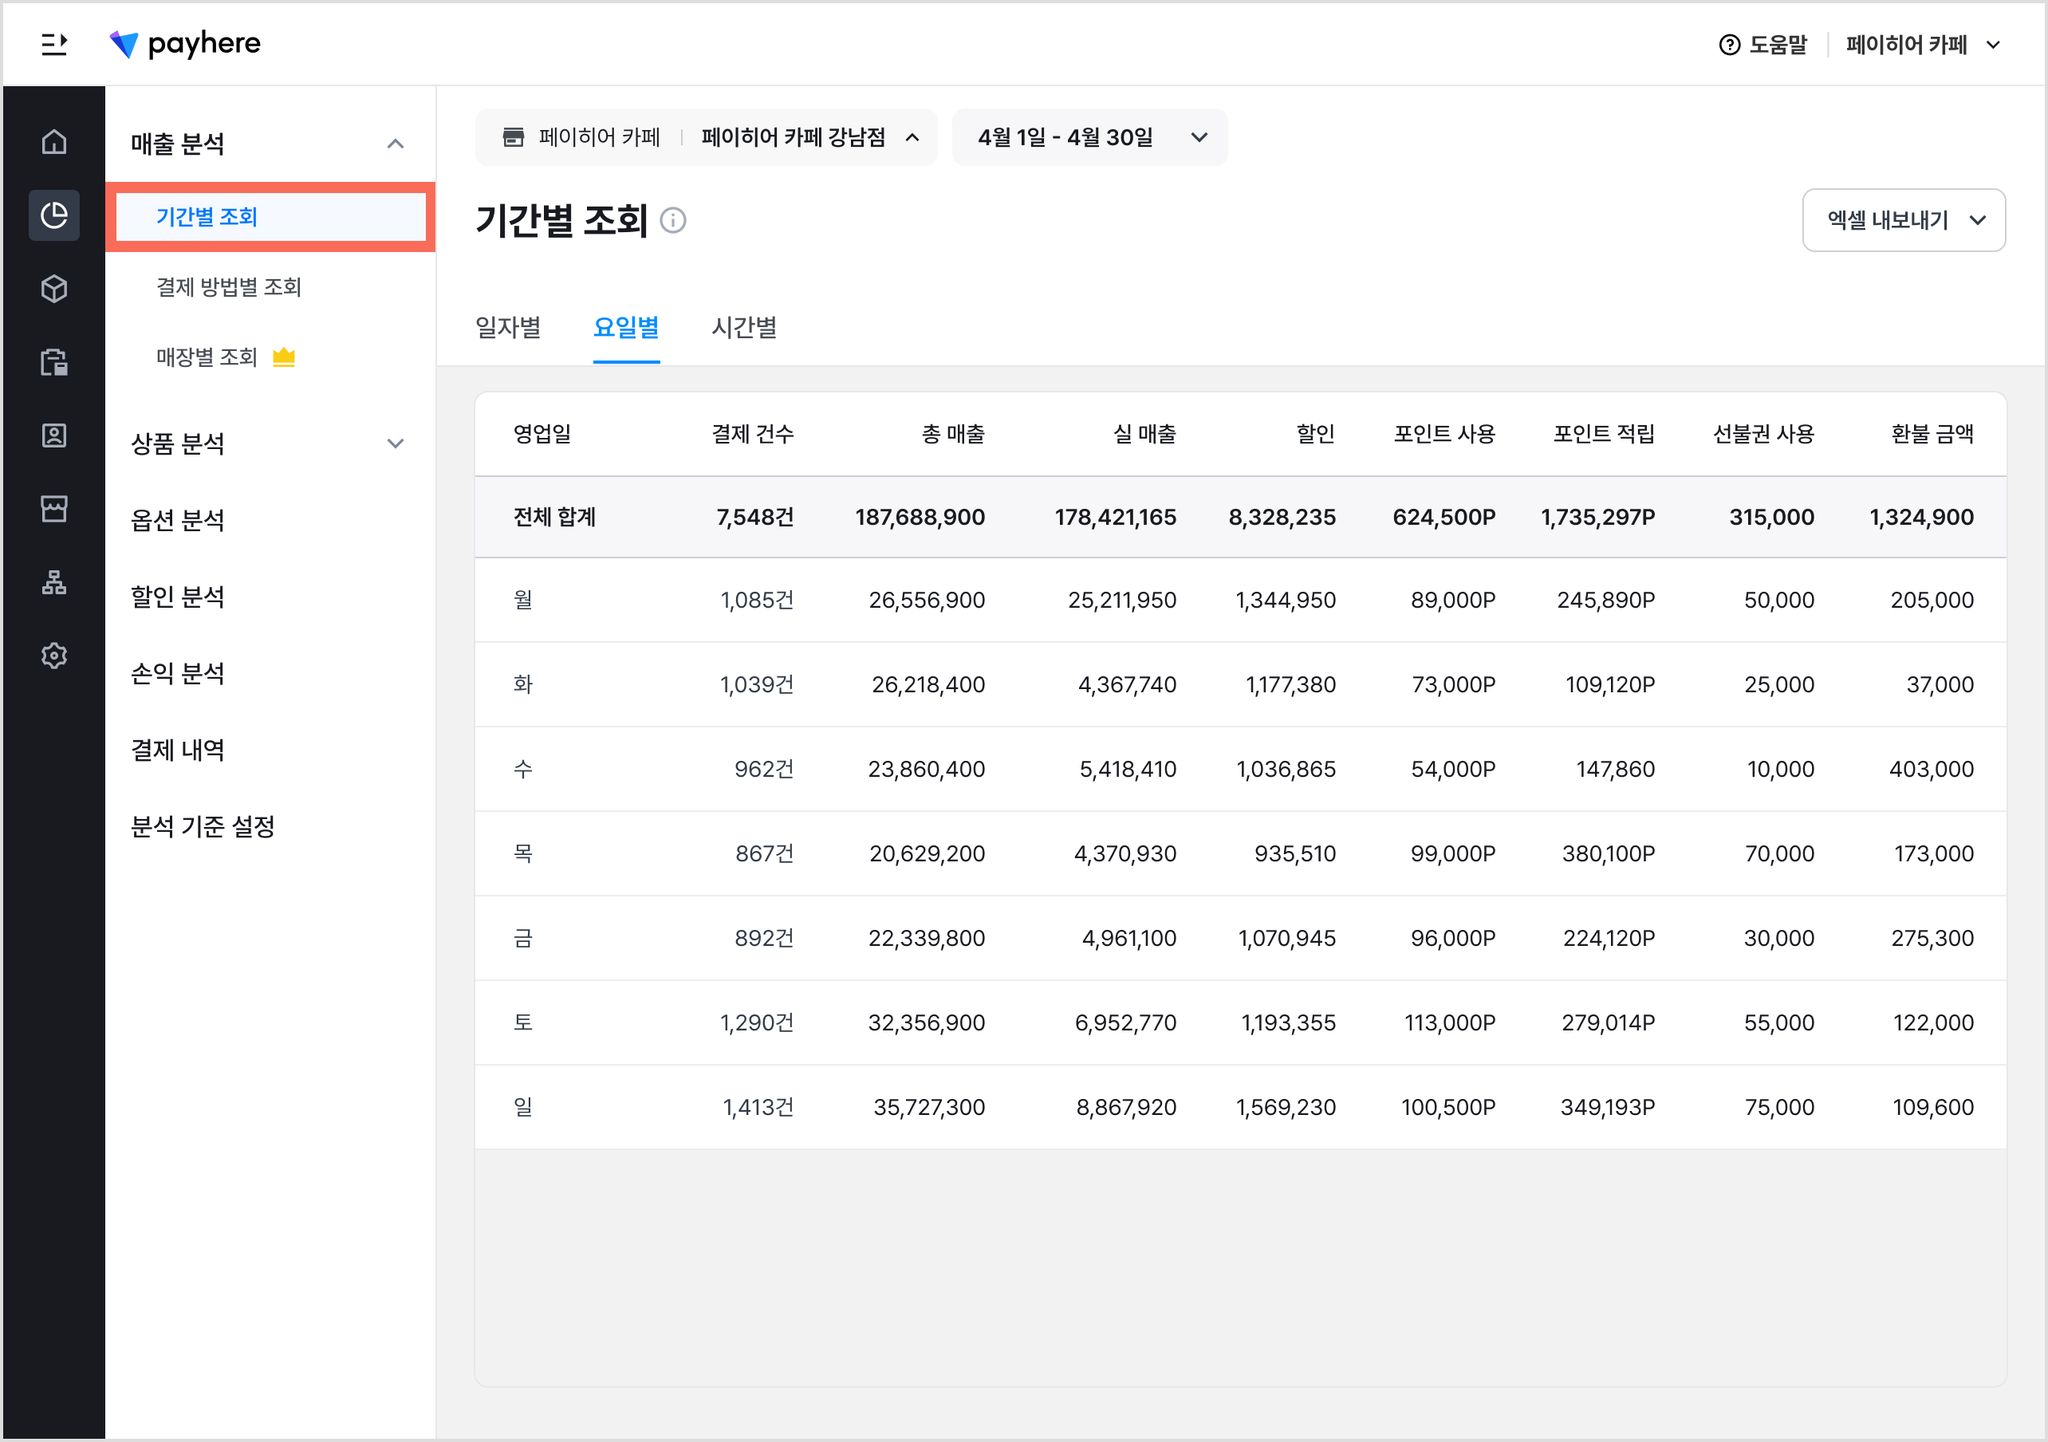Click the 목 row label
The image size is (2048, 1442).
tap(523, 854)
